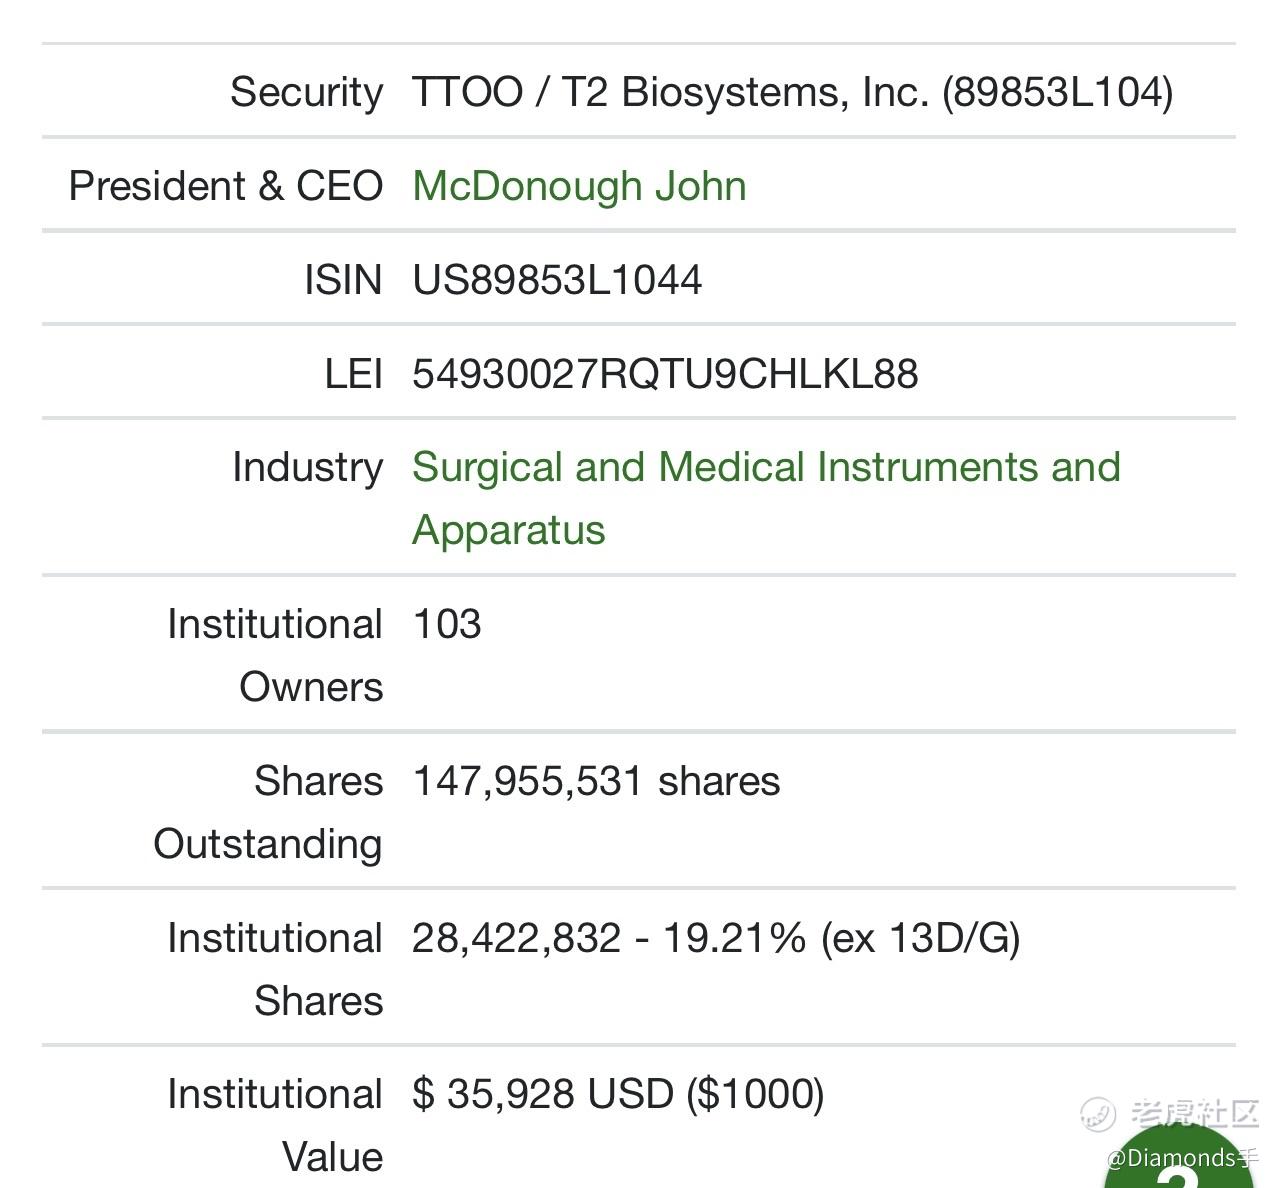This screenshot has width=1284, height=1188.
Task: Click the President & CEO label
Action: tap(226, 186)
